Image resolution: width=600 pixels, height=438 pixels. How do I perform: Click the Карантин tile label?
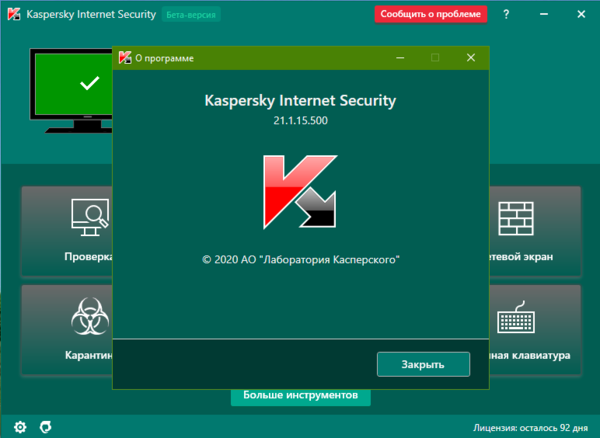(x=89, y=355)
